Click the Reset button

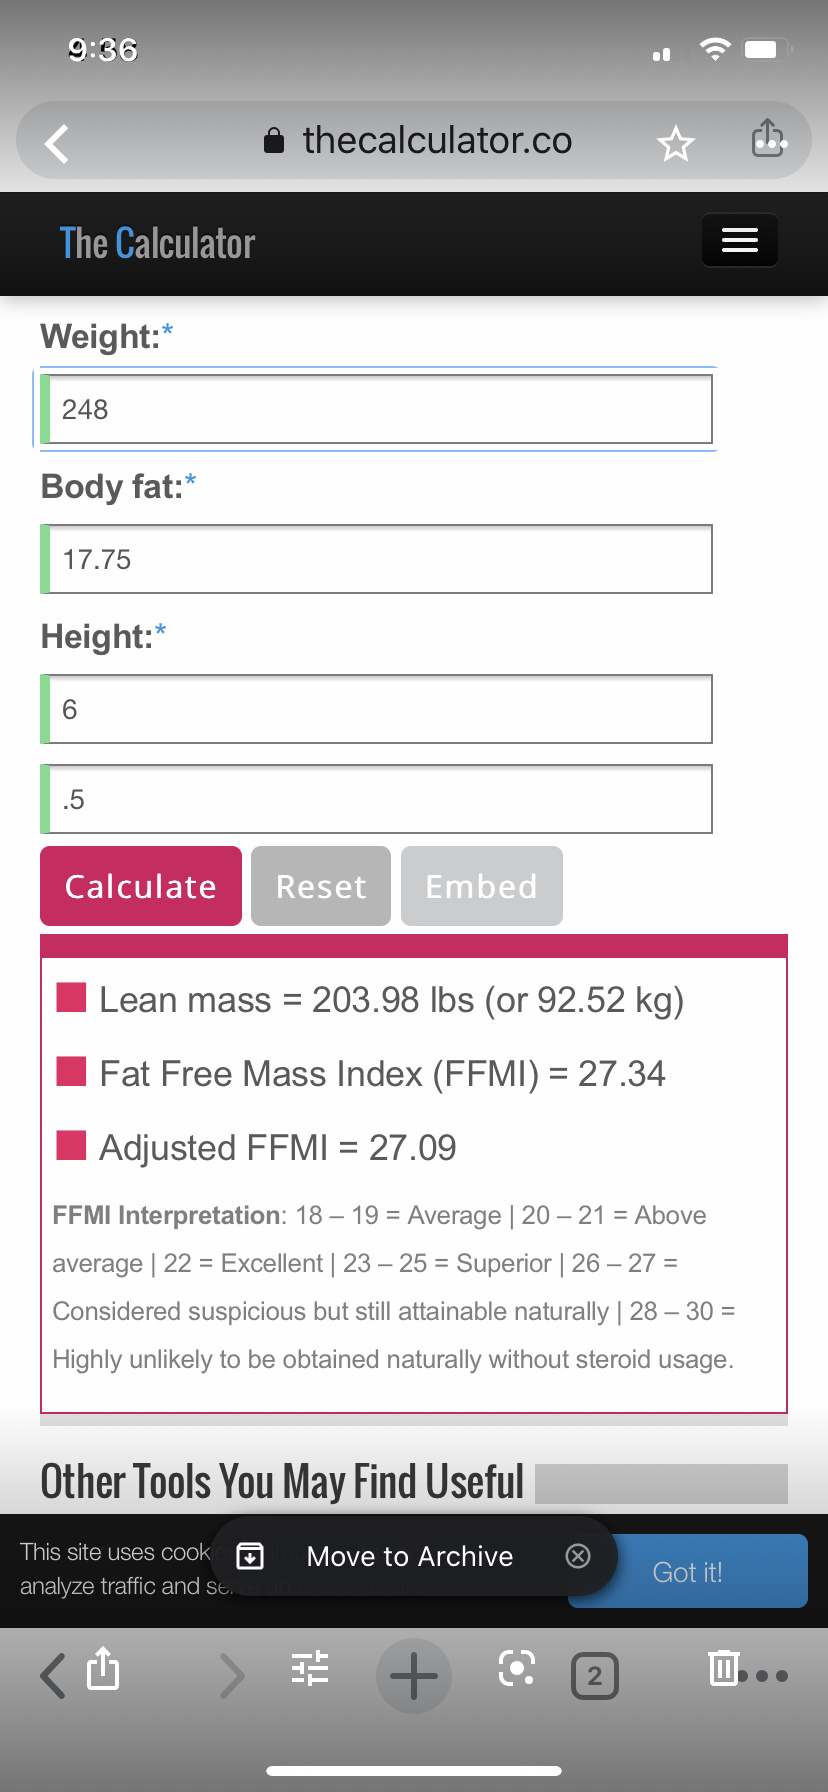click(x=320, y=886)
